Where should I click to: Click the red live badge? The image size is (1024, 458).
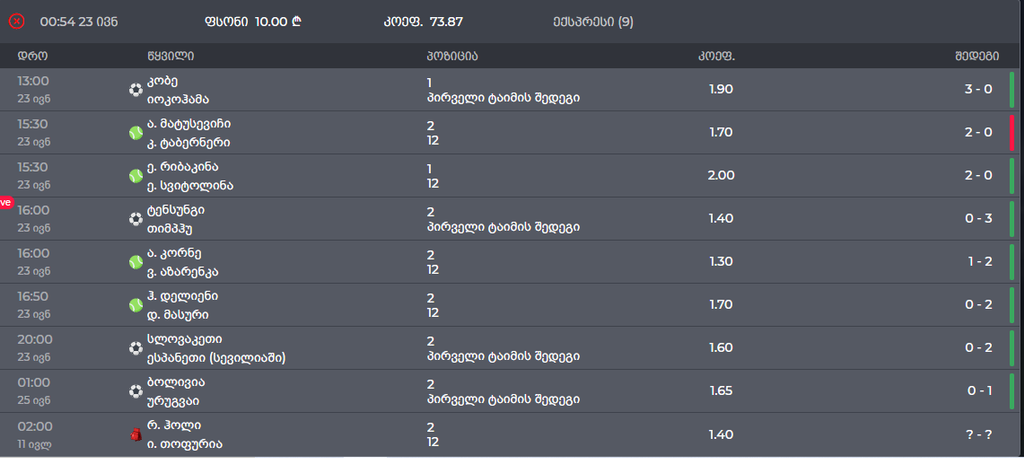(6, 203)
